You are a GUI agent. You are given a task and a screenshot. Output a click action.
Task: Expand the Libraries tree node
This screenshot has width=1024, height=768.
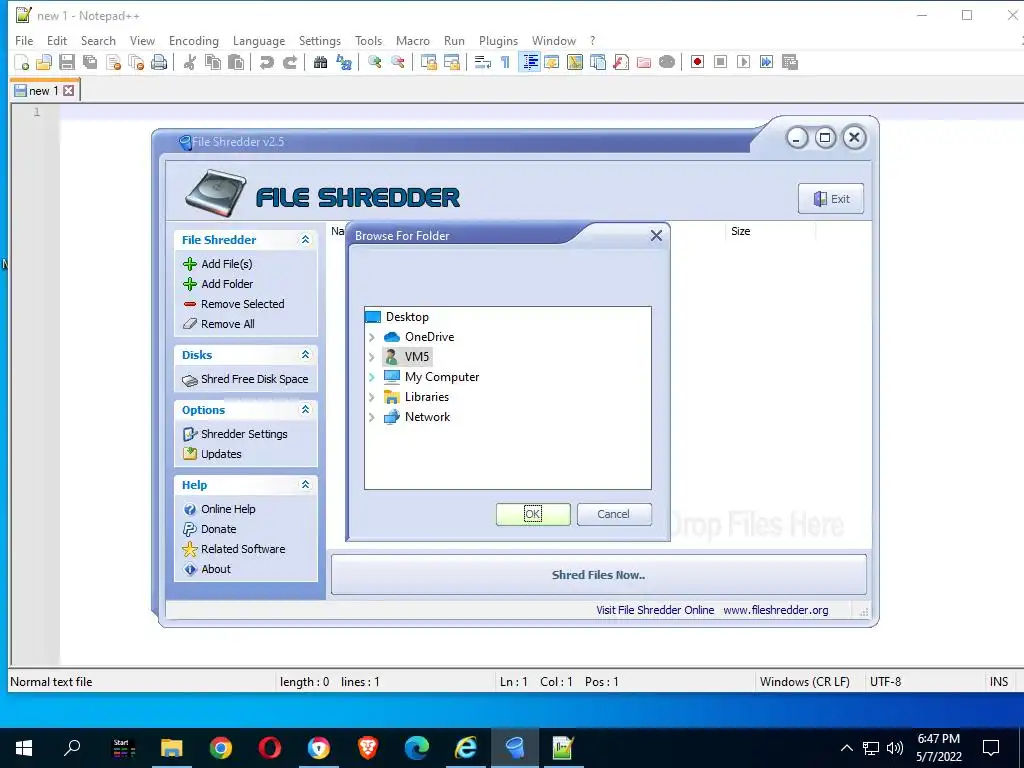(372, 397)
